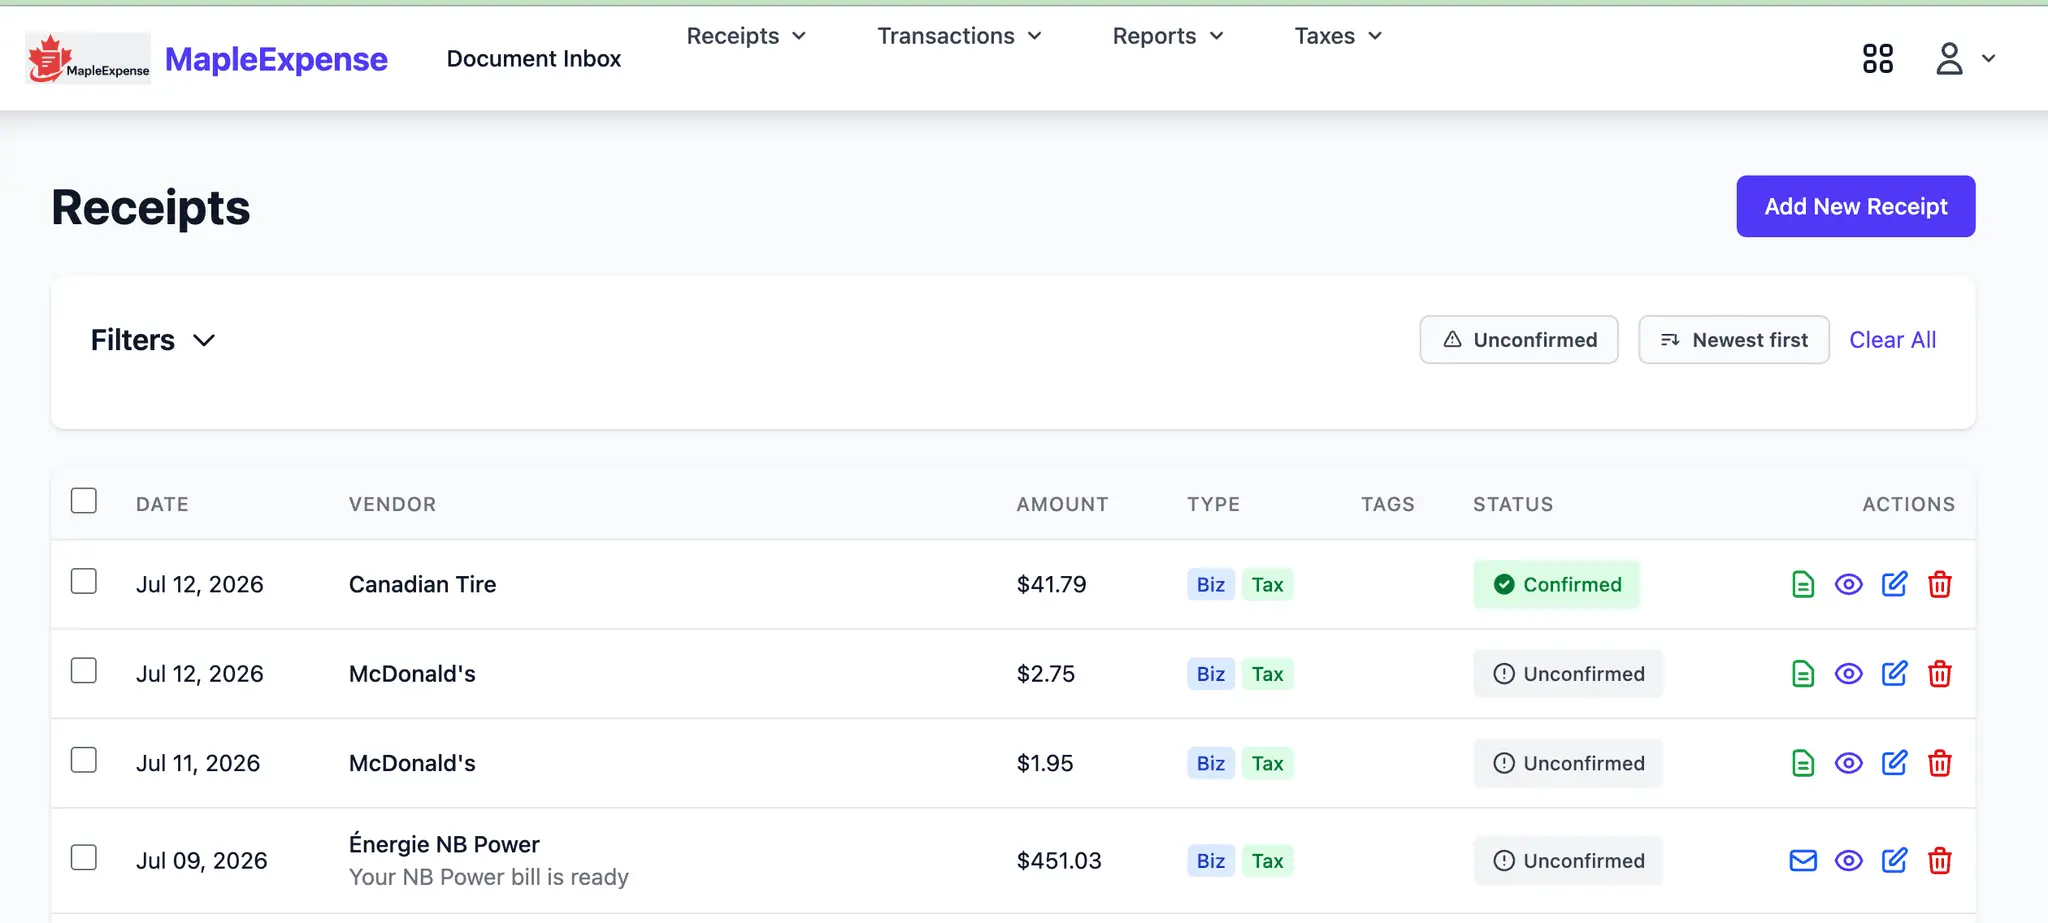View the Canadian Tire receipt with the eye icon

coord(1848,584)
